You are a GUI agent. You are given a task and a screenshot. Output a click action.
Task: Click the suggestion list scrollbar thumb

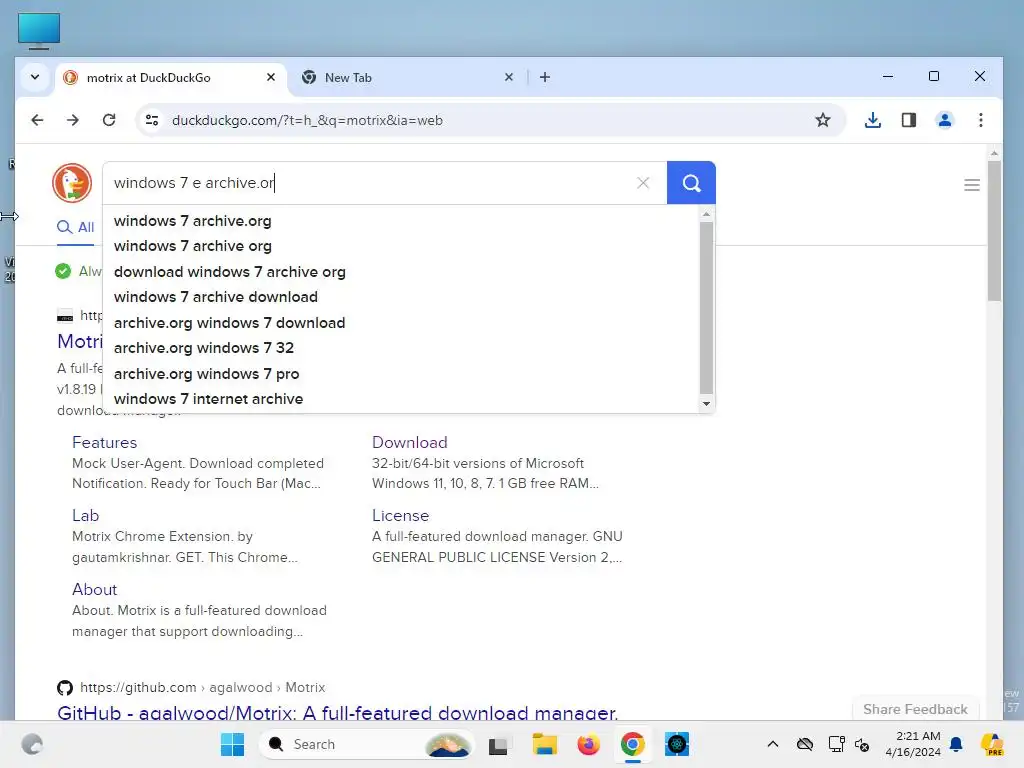[x=706, y=307]
